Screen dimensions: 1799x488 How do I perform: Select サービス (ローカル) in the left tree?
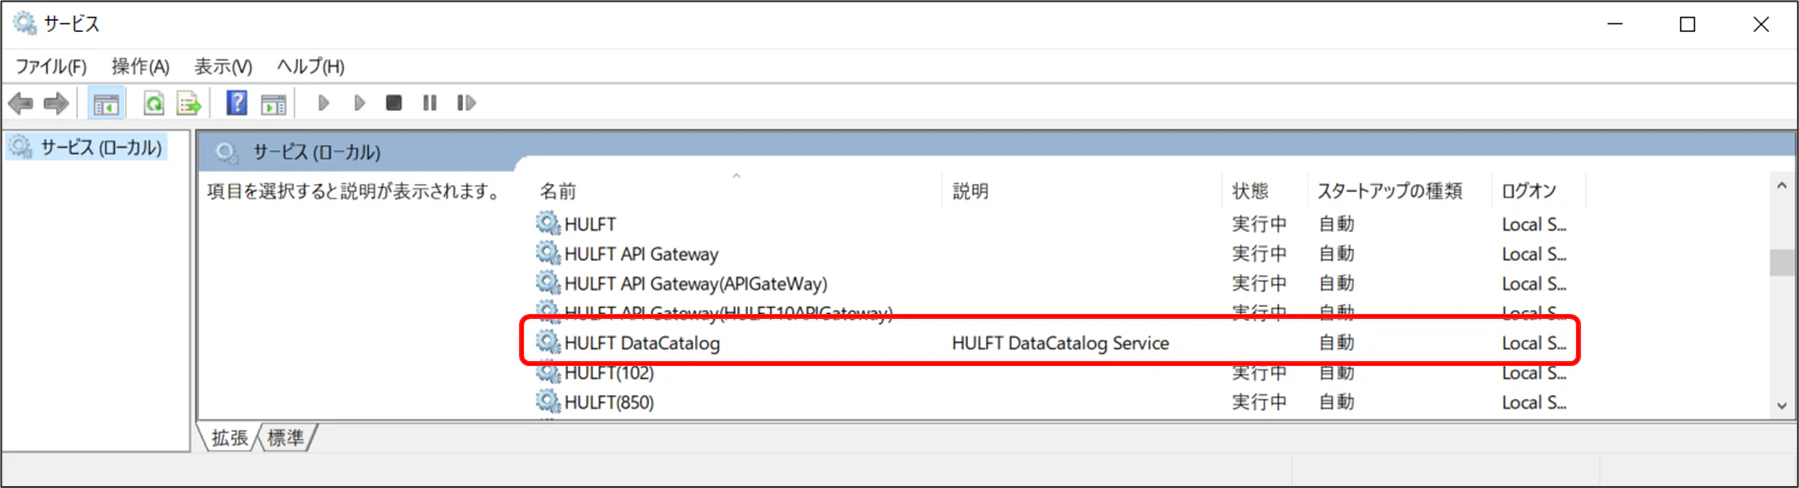[100, 148]
